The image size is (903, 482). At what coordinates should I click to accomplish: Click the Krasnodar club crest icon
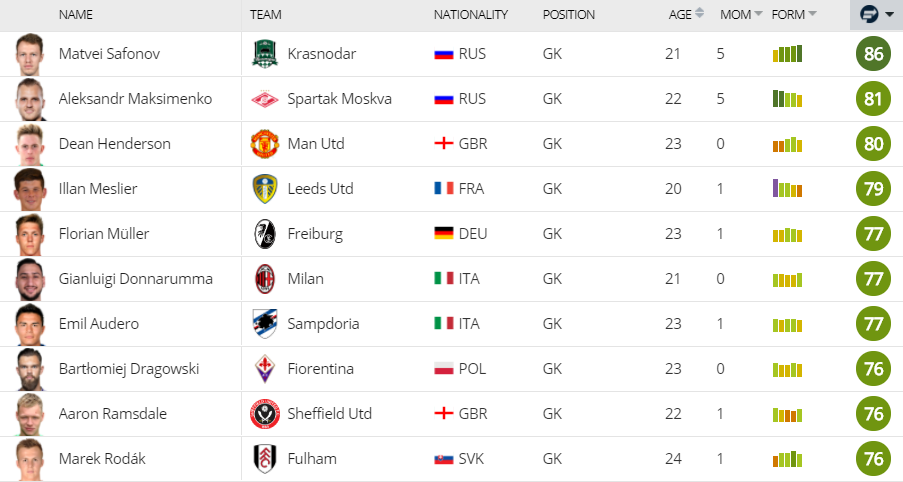(x=262, y=54)
